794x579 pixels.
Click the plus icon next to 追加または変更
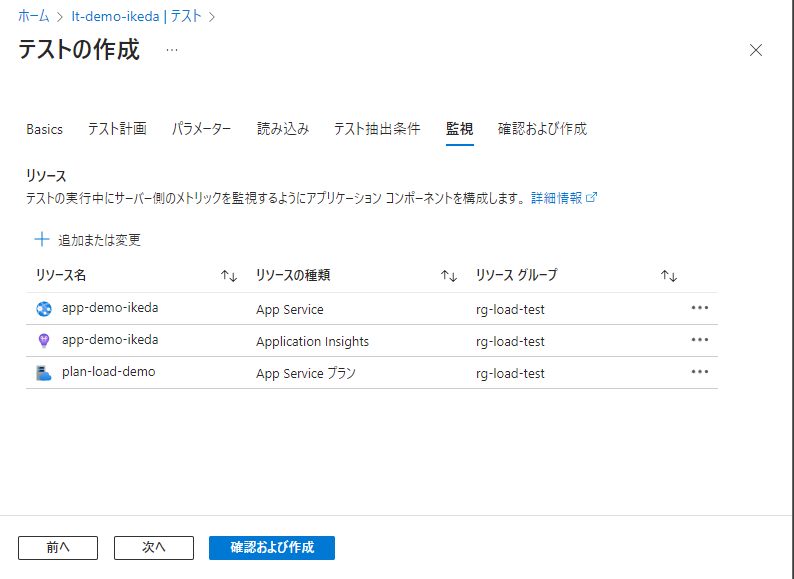point(42,239)
